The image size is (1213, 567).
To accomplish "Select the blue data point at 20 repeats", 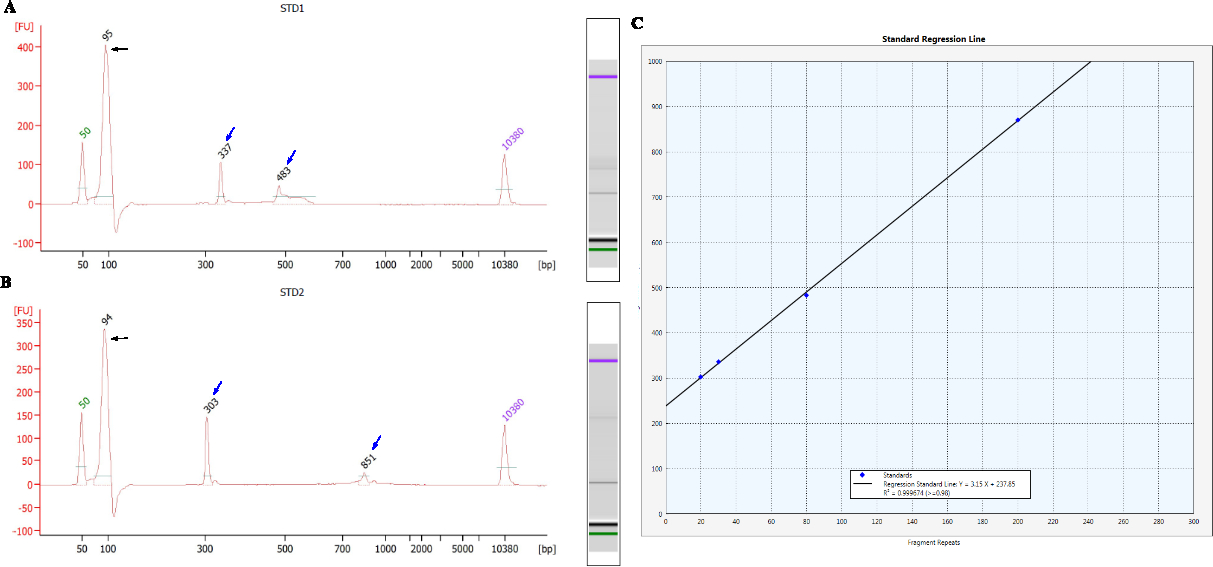I will (x=700, y=377).
